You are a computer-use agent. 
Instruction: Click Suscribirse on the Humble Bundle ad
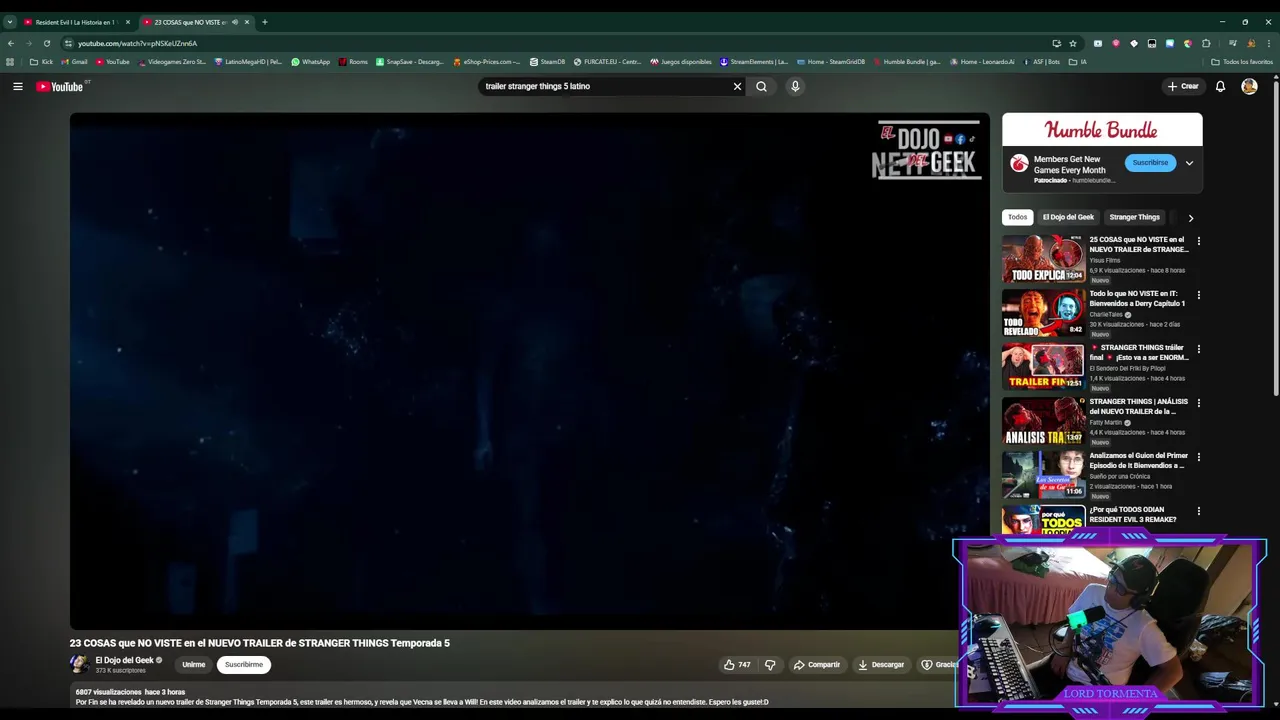click(x=1150, y=163)
